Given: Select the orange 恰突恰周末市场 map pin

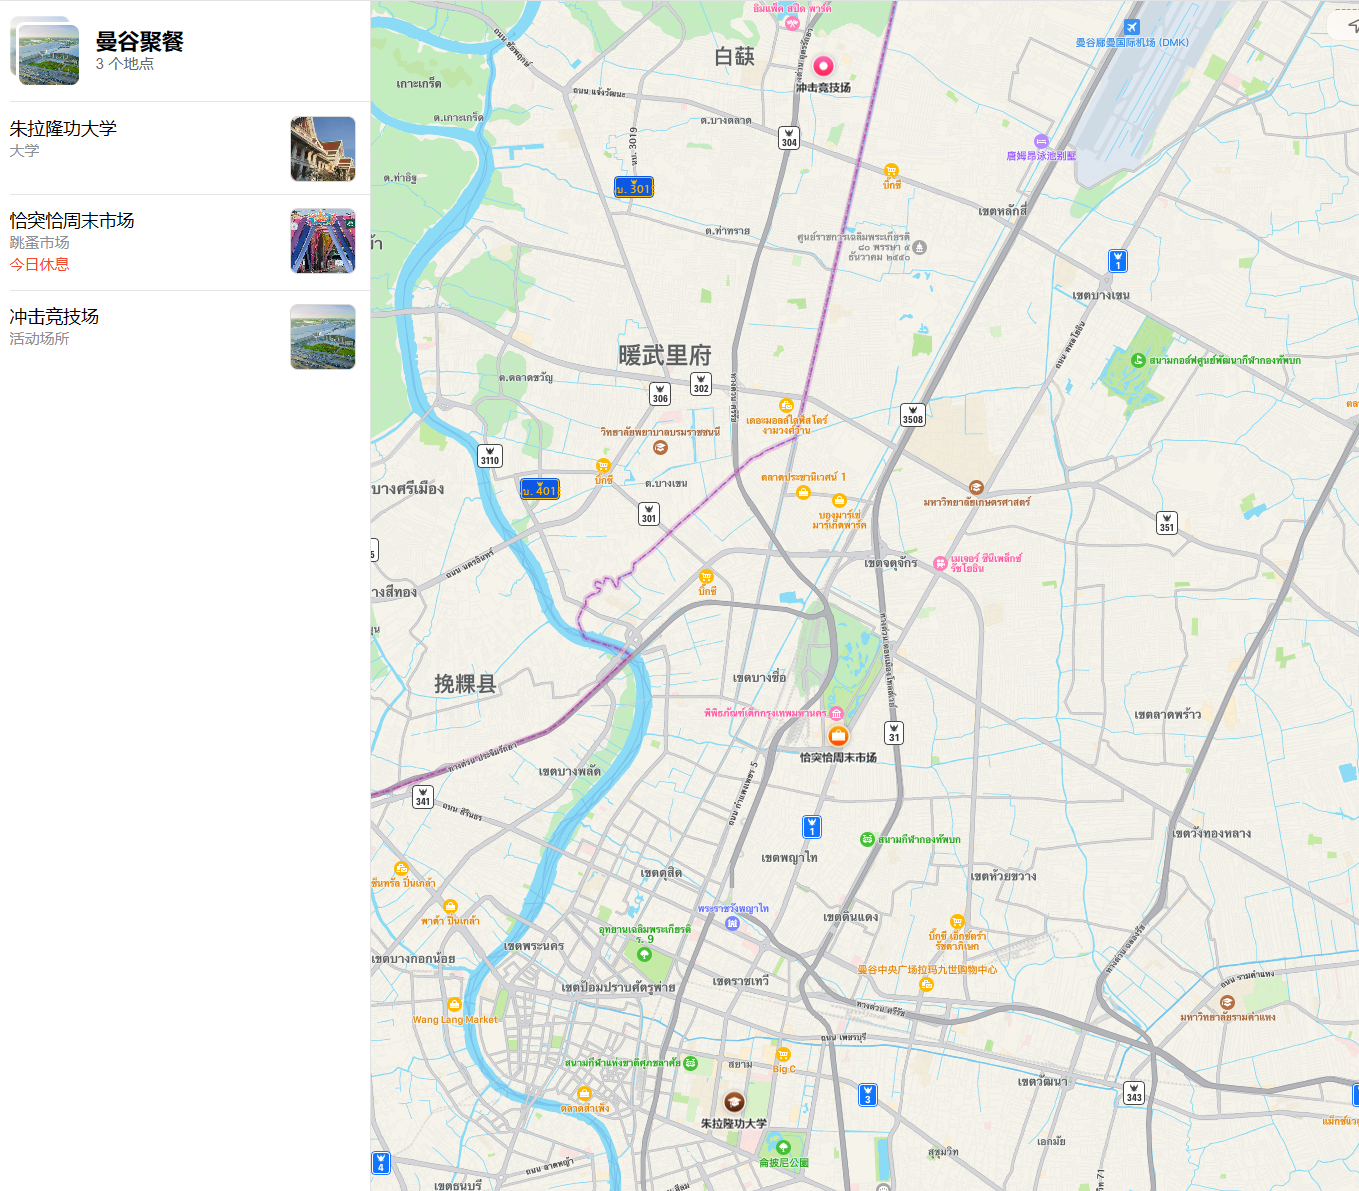Looking at the screenshot, I should 838,736.
